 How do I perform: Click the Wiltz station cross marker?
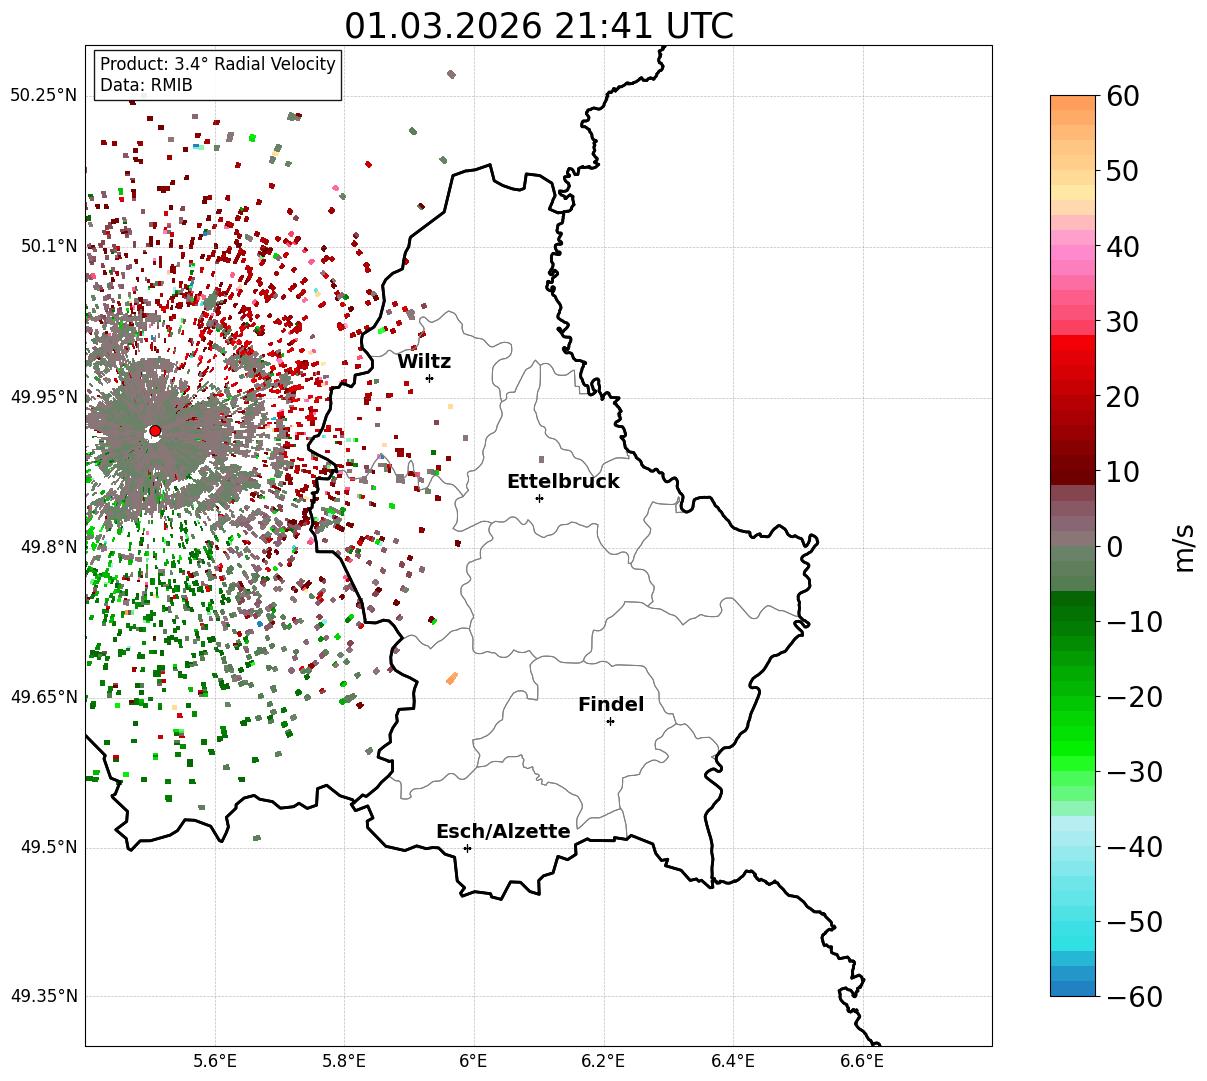point(429,378)
